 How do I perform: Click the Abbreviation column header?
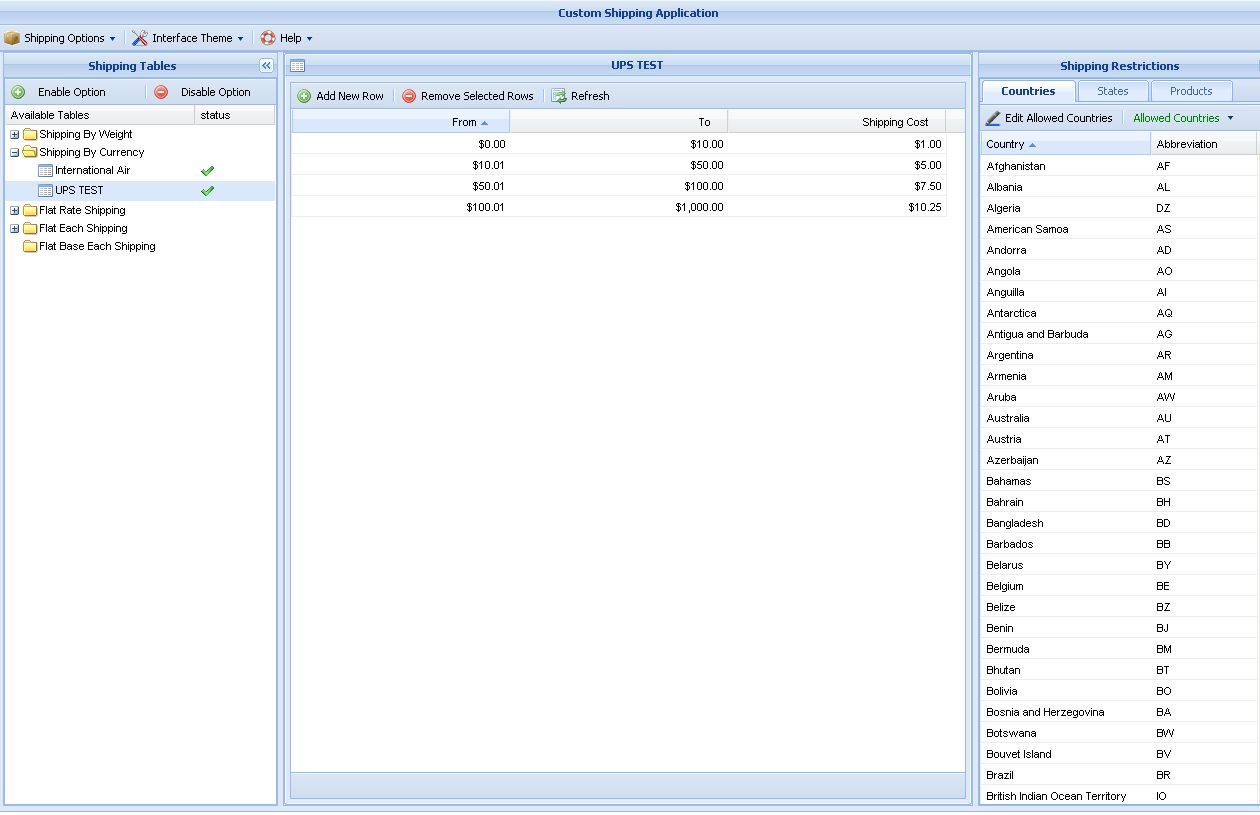(1204, 144)
